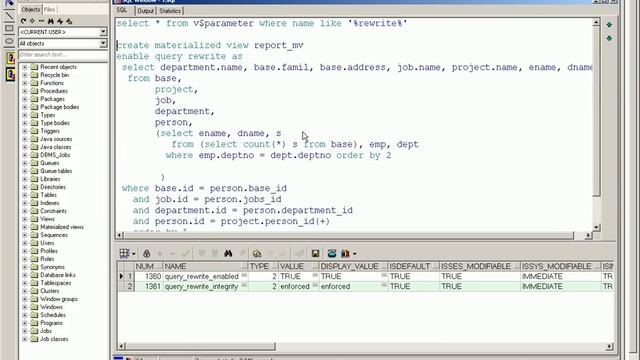
Task: Click the save results disk icon
Action: pos(316,253)
